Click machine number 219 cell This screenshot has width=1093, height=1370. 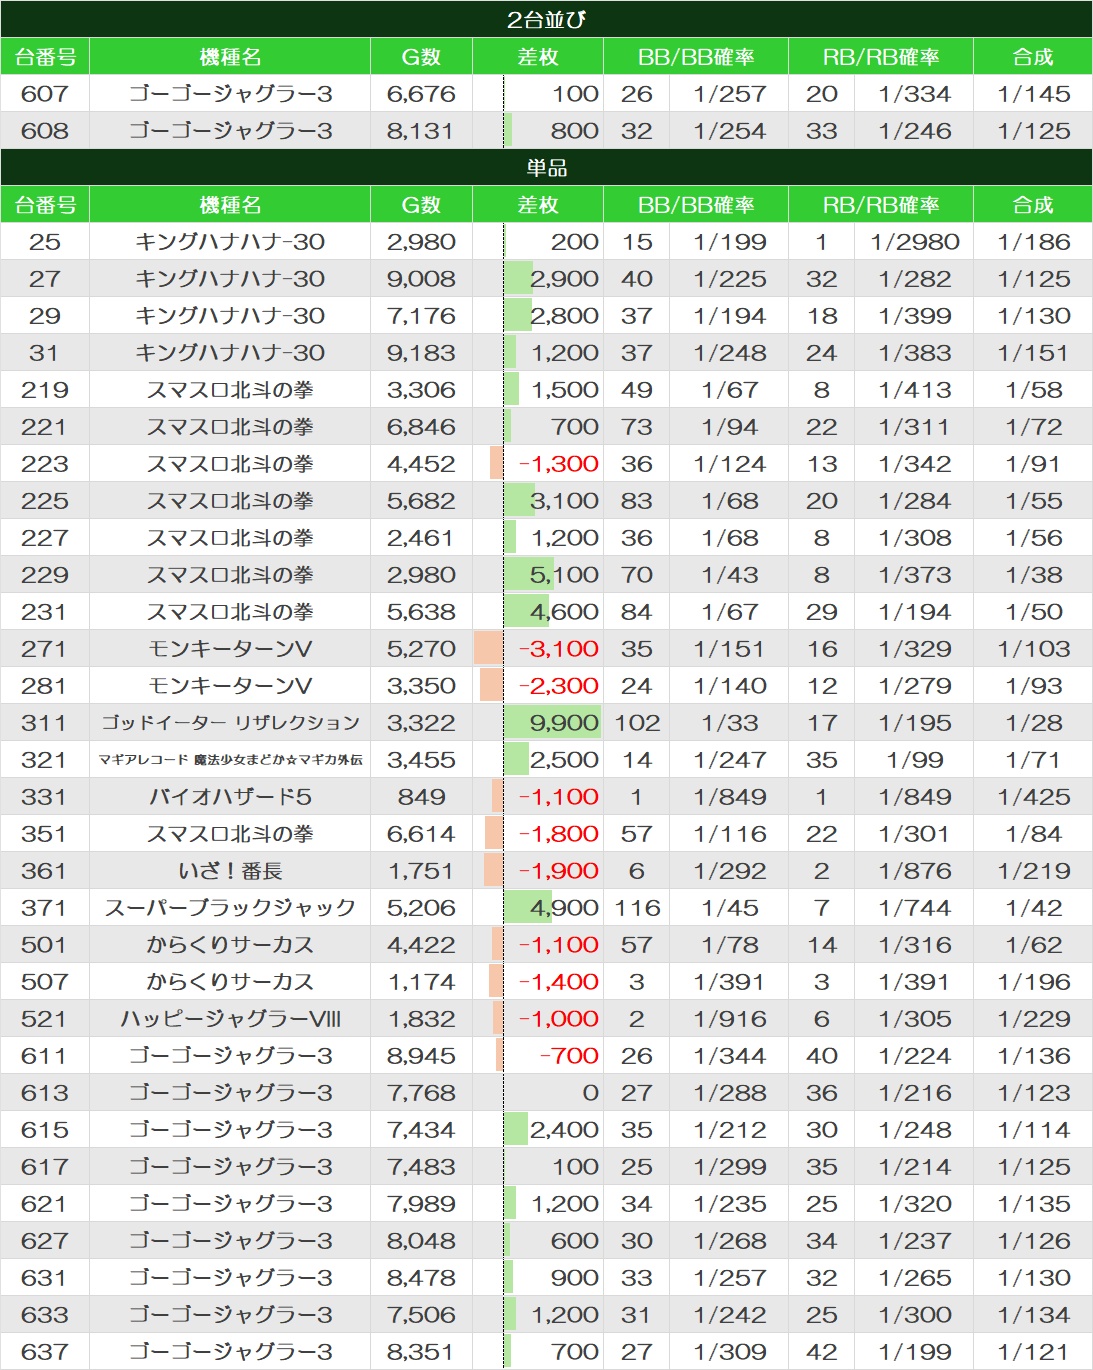pos(45,390)
